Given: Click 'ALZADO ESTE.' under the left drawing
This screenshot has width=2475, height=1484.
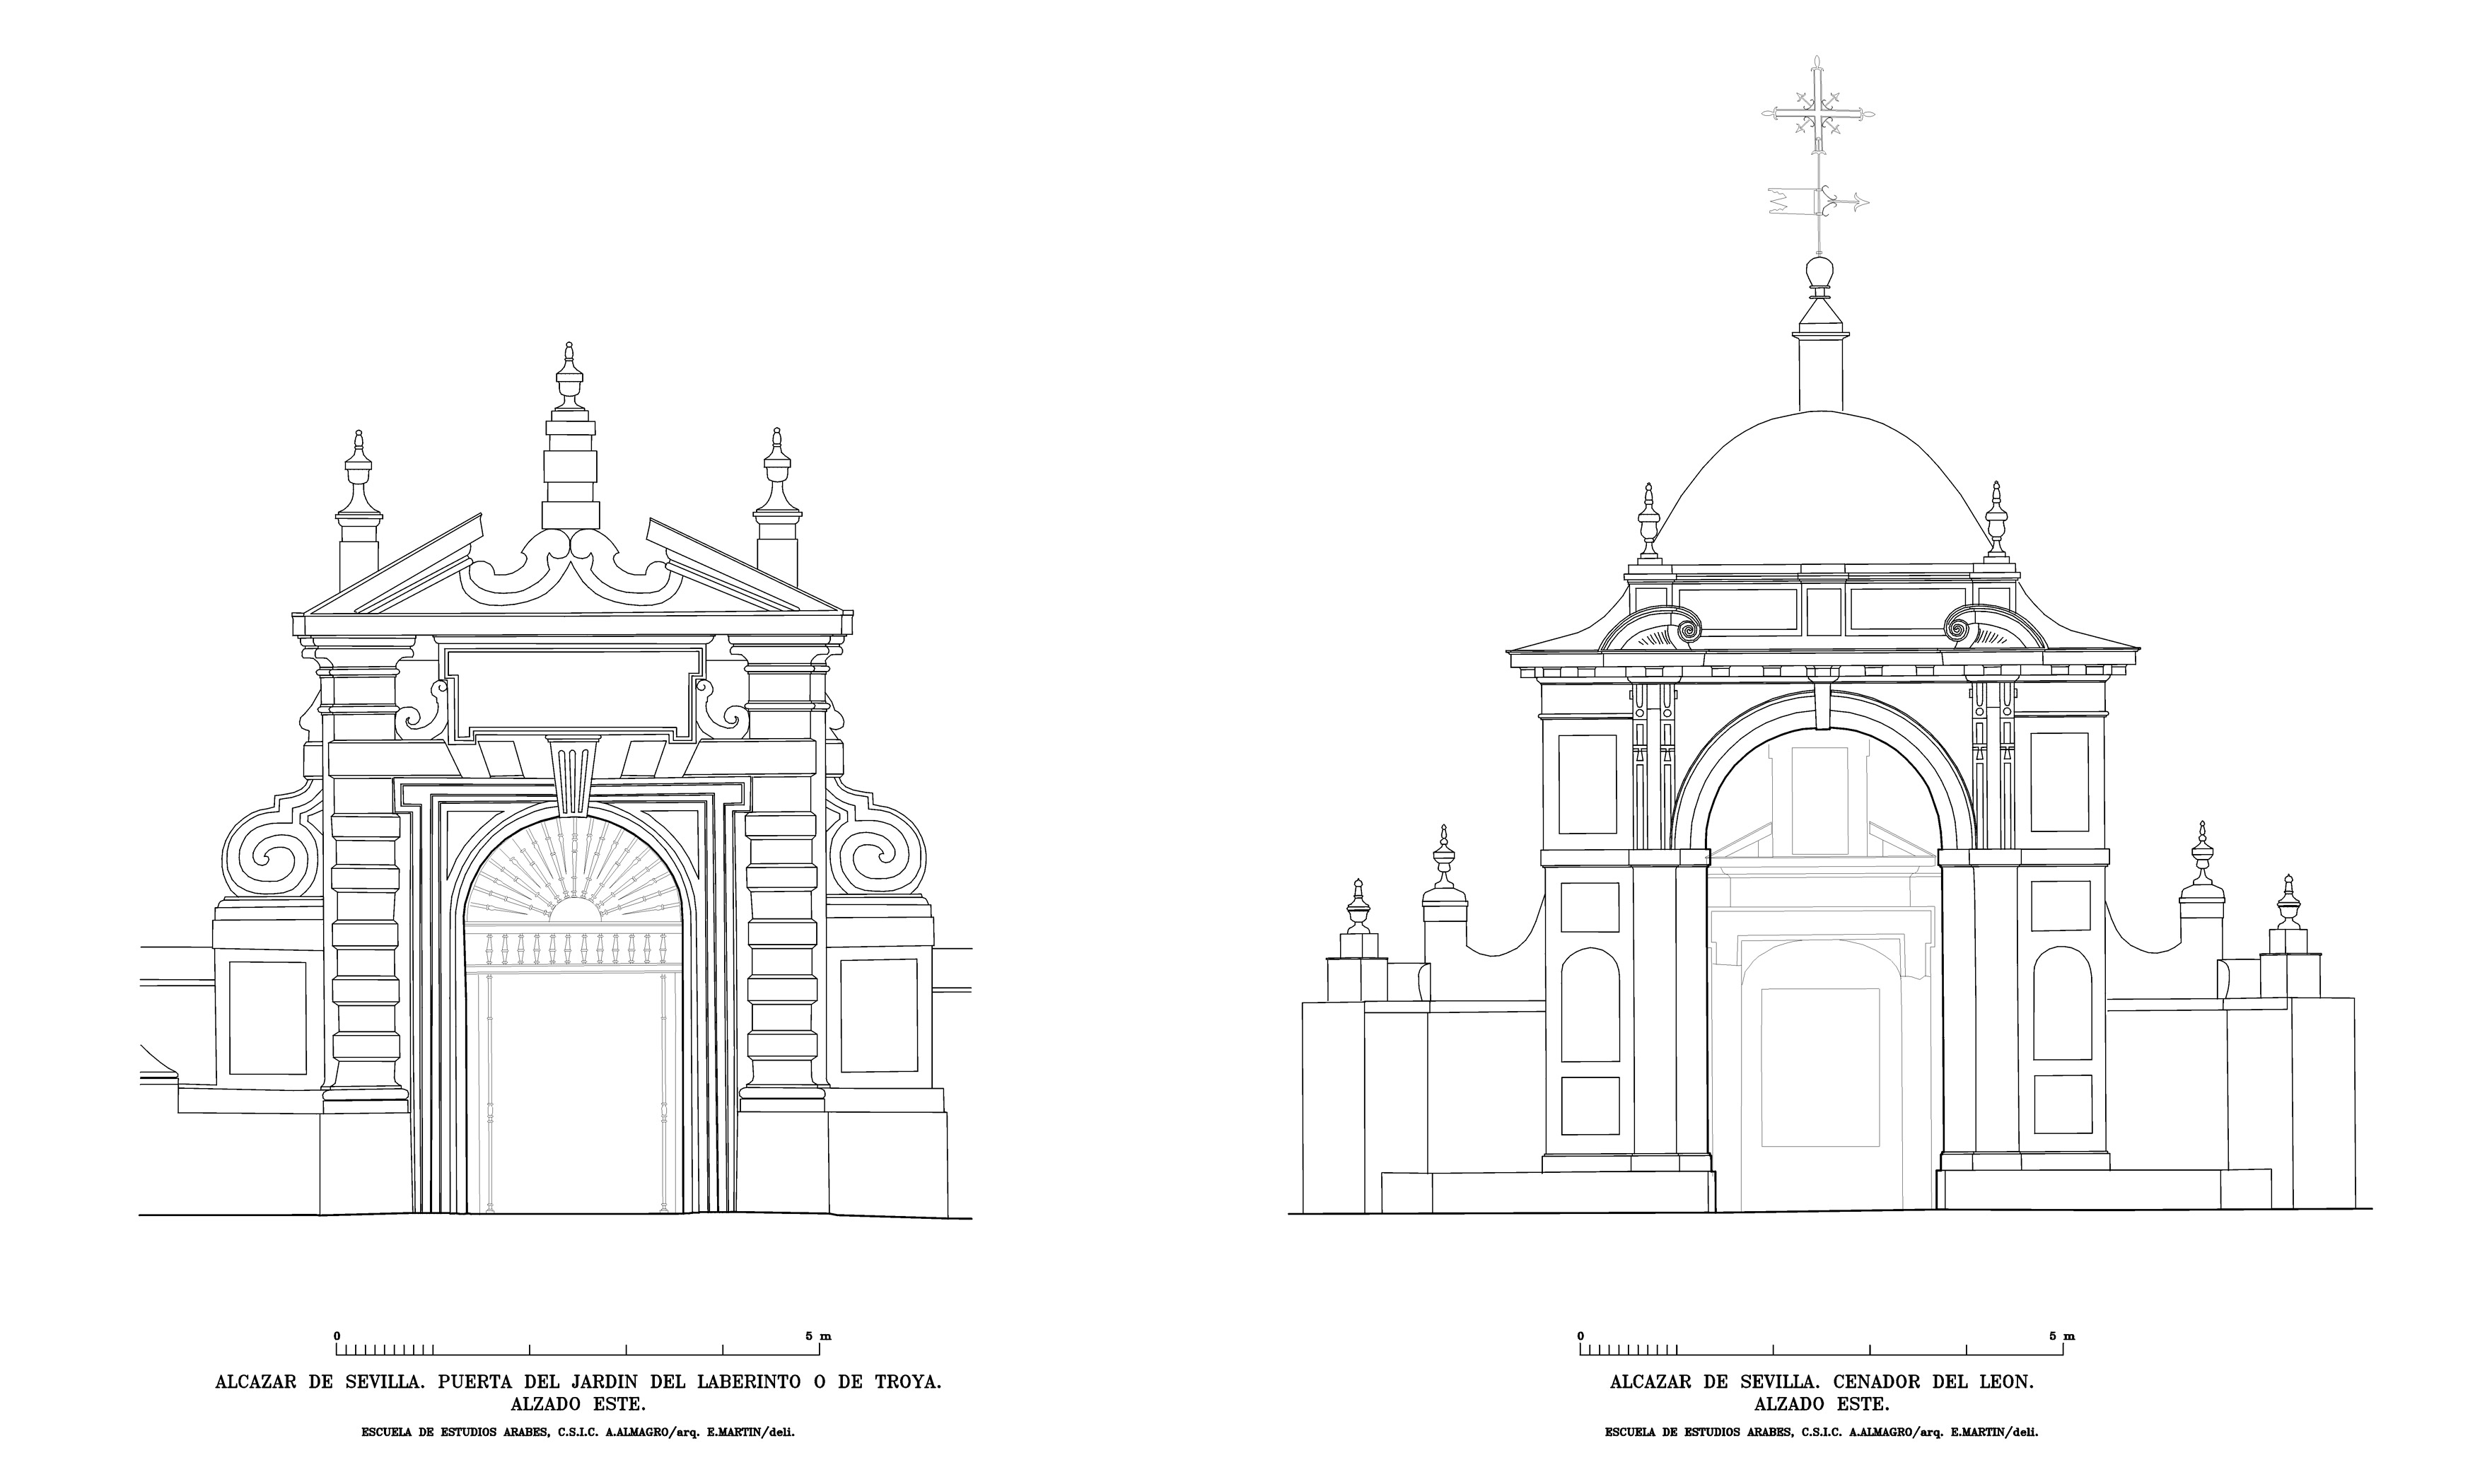Looking at the screenshot, I should tap(578, 1405).
